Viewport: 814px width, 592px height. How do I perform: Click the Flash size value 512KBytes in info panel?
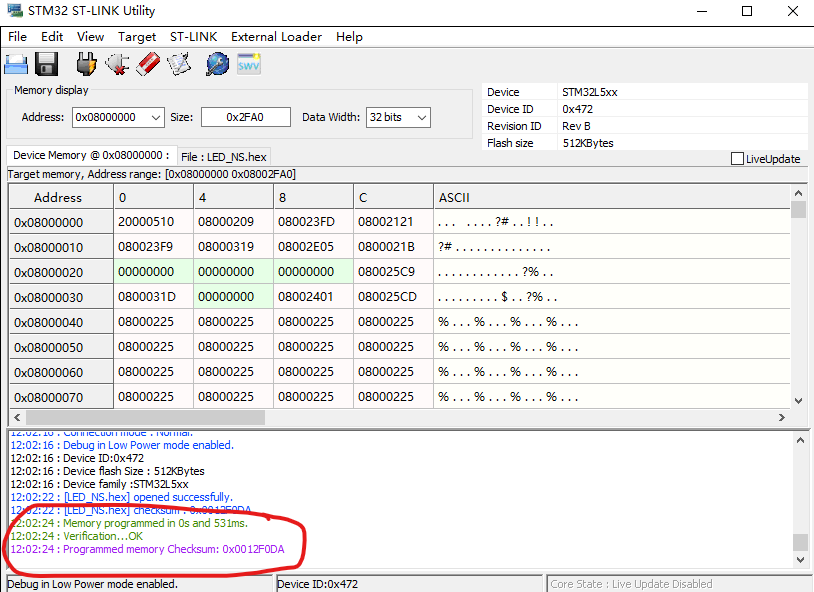point(588,143)
